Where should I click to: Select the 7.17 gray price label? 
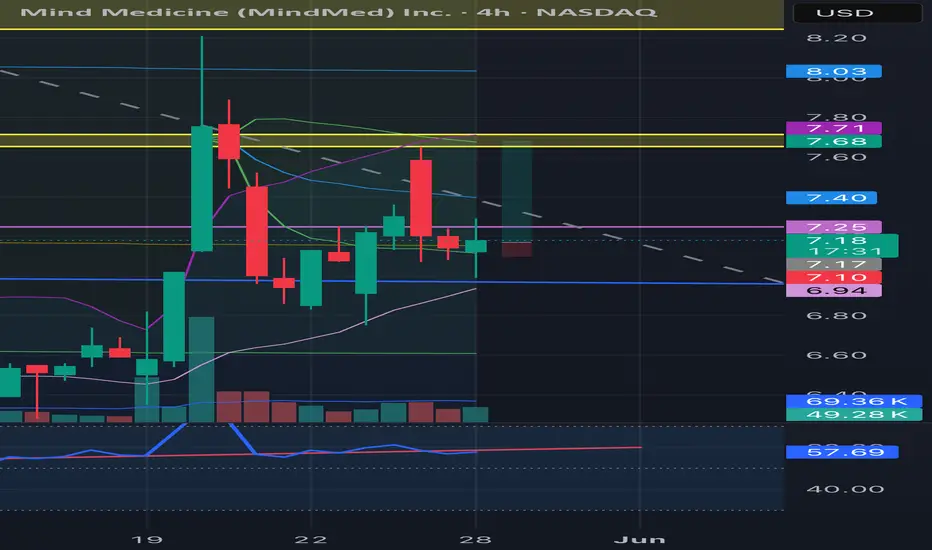833,264
